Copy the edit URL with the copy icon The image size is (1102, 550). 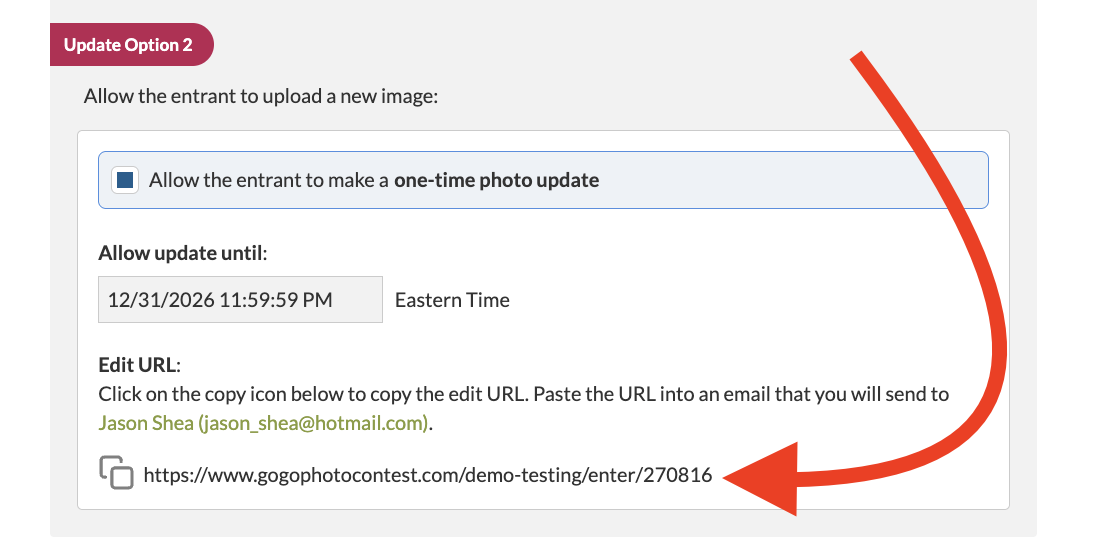point(117,473)
